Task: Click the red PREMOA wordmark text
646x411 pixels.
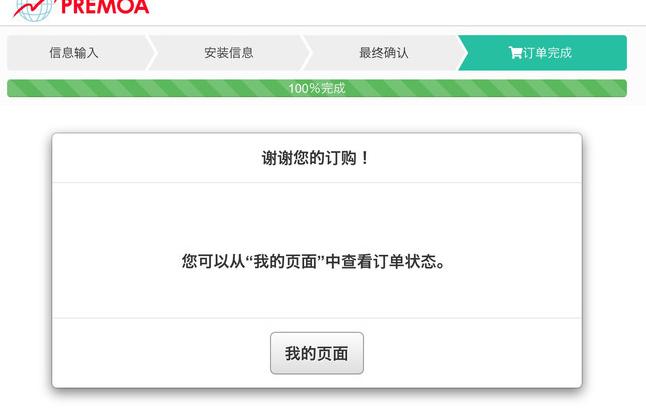Action: pyautogui.click(x=105, y=7)
